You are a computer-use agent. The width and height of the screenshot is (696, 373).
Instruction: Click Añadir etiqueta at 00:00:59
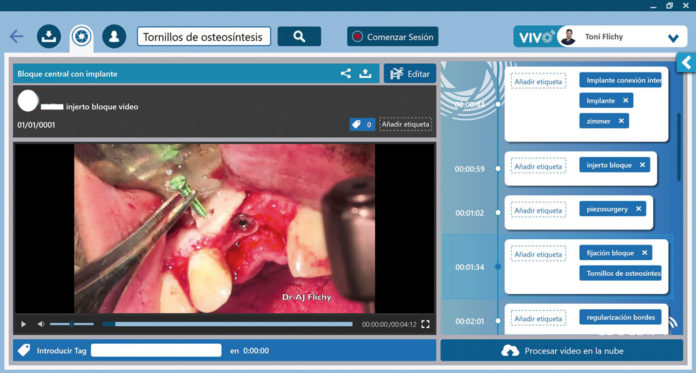click(x=538, y=167)
